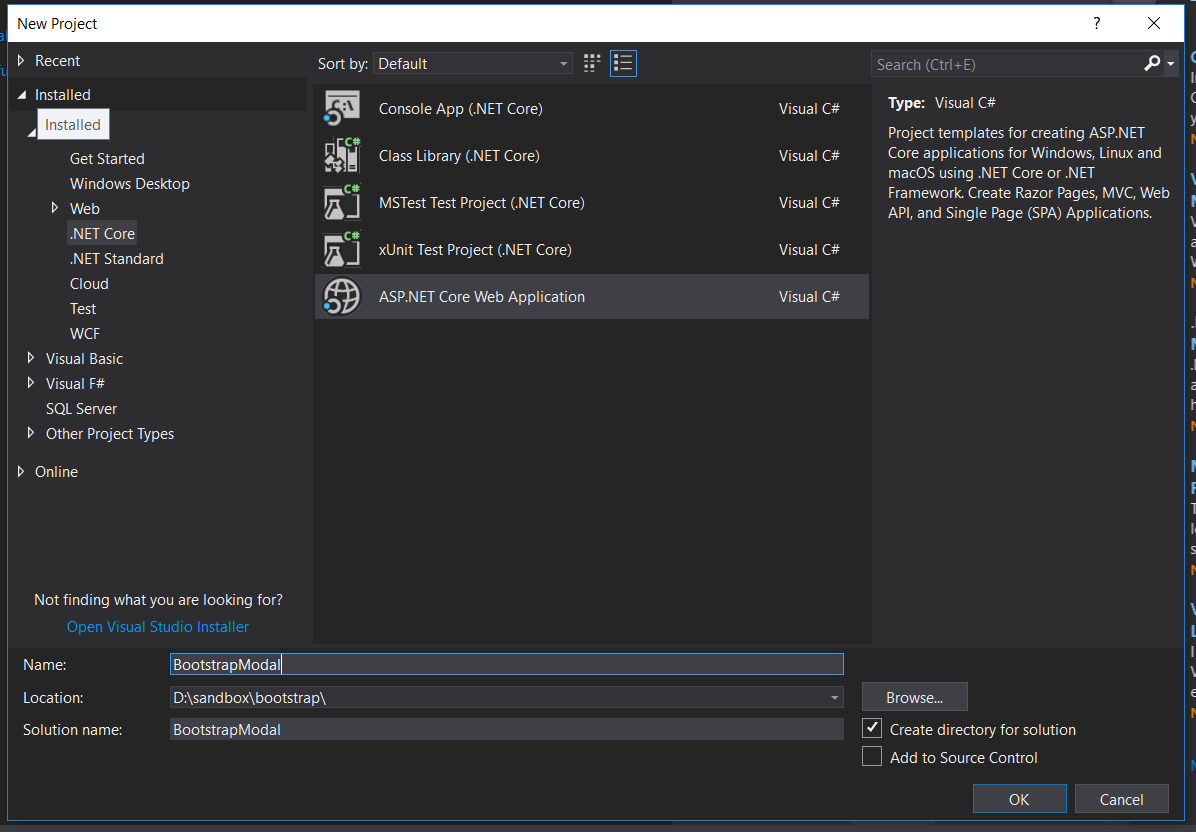Click the xUnit Test Project template icon
The height and width of the screenshot is (832, 1196).
(342, 250)
